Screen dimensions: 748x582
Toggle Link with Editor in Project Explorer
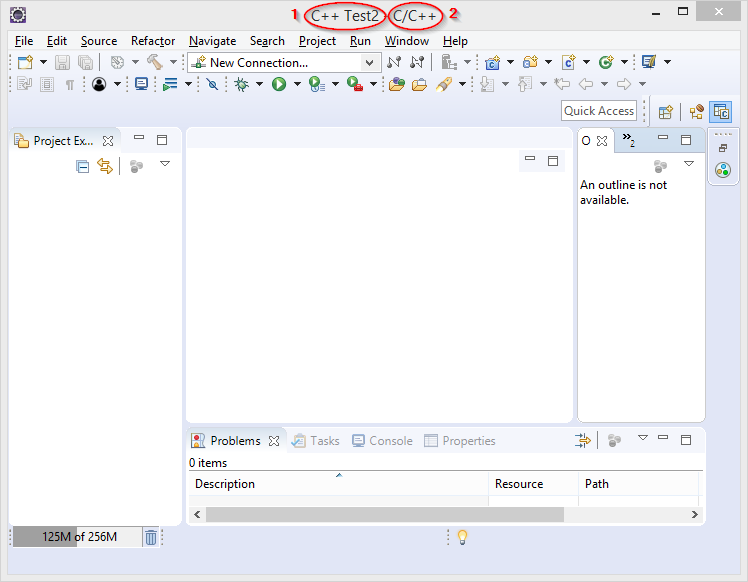[104, 166]
